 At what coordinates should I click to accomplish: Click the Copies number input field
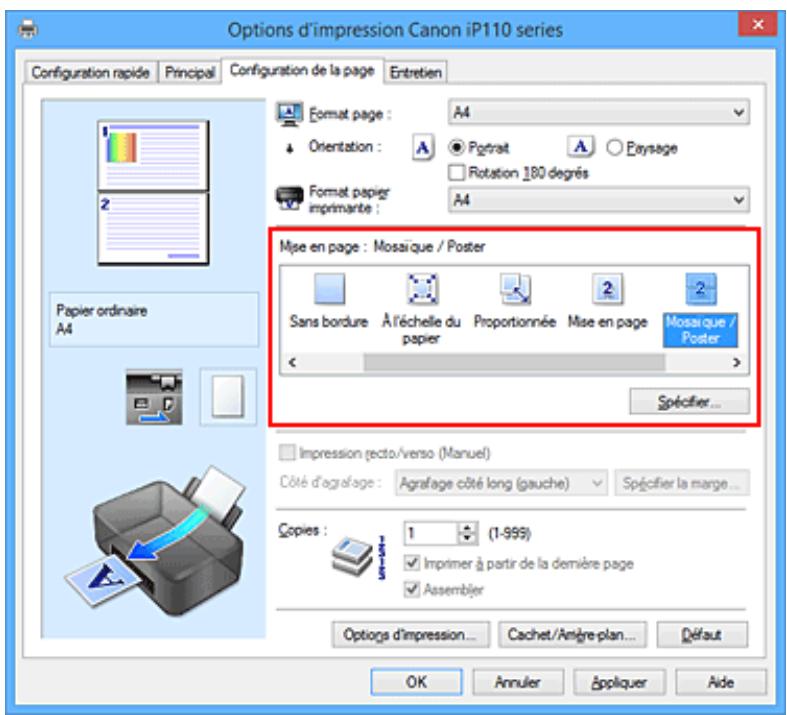point(431,533)
